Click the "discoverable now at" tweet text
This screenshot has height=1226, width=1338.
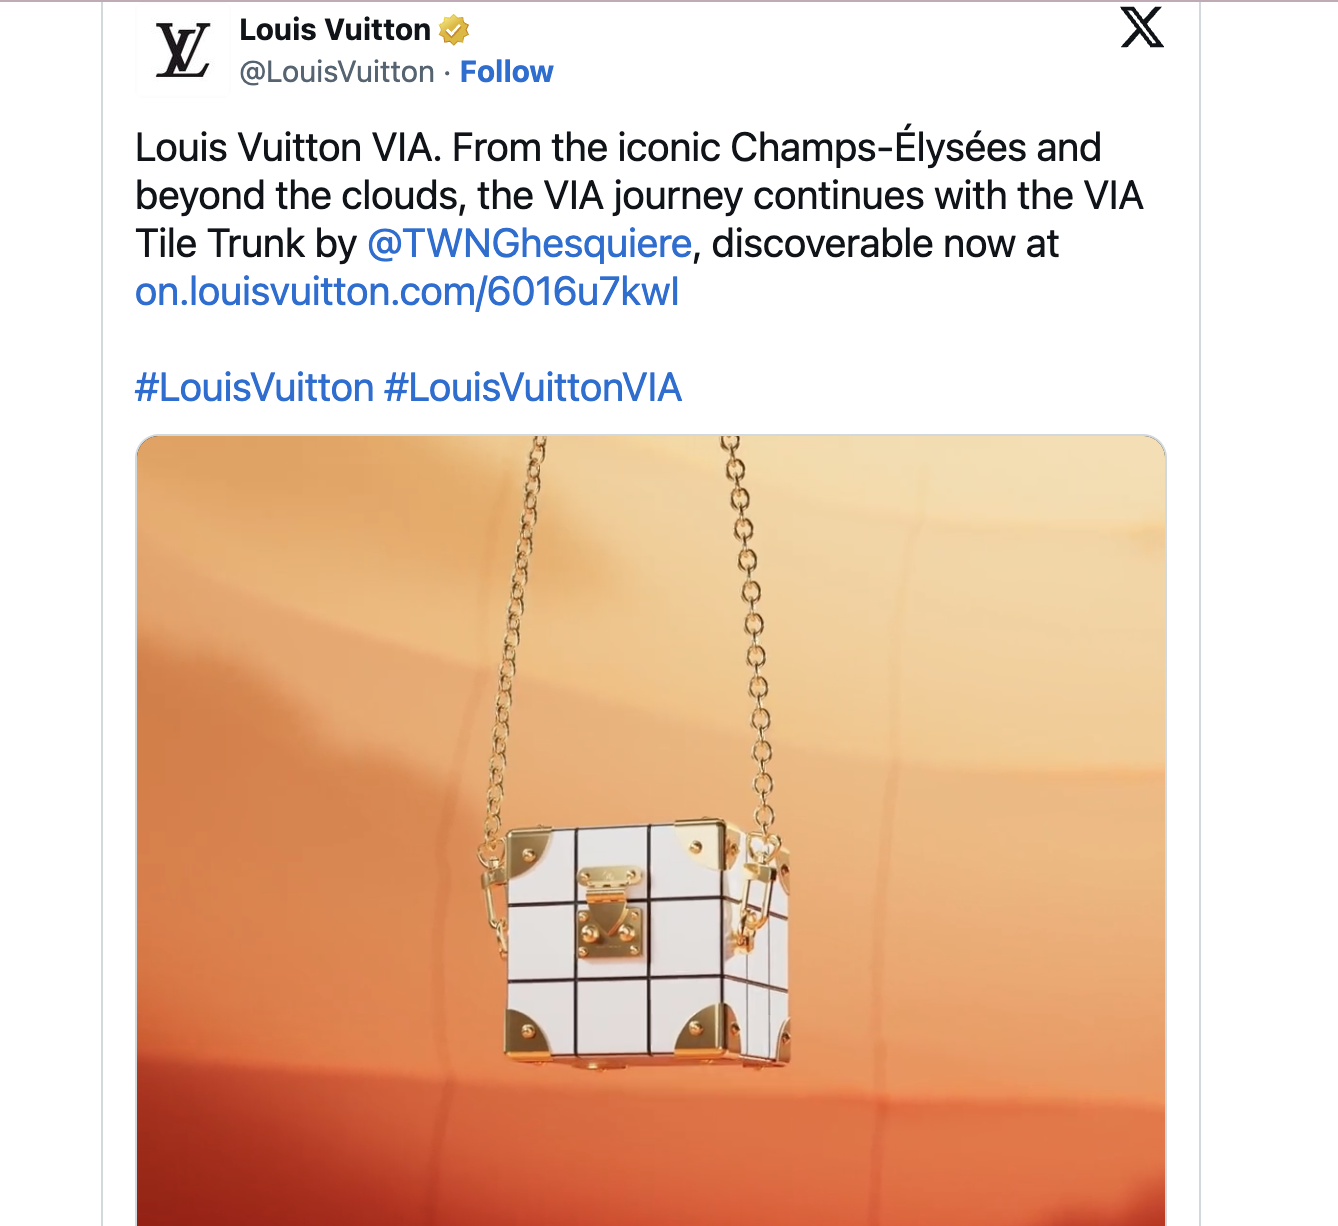[884, 244]
